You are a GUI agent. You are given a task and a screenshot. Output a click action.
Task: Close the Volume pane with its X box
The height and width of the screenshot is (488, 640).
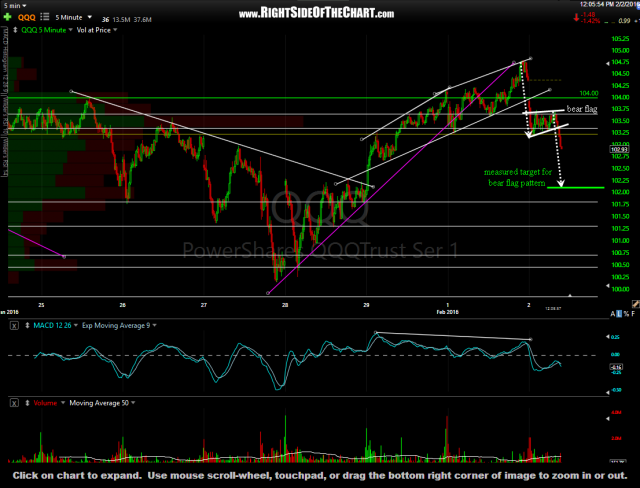14,403
